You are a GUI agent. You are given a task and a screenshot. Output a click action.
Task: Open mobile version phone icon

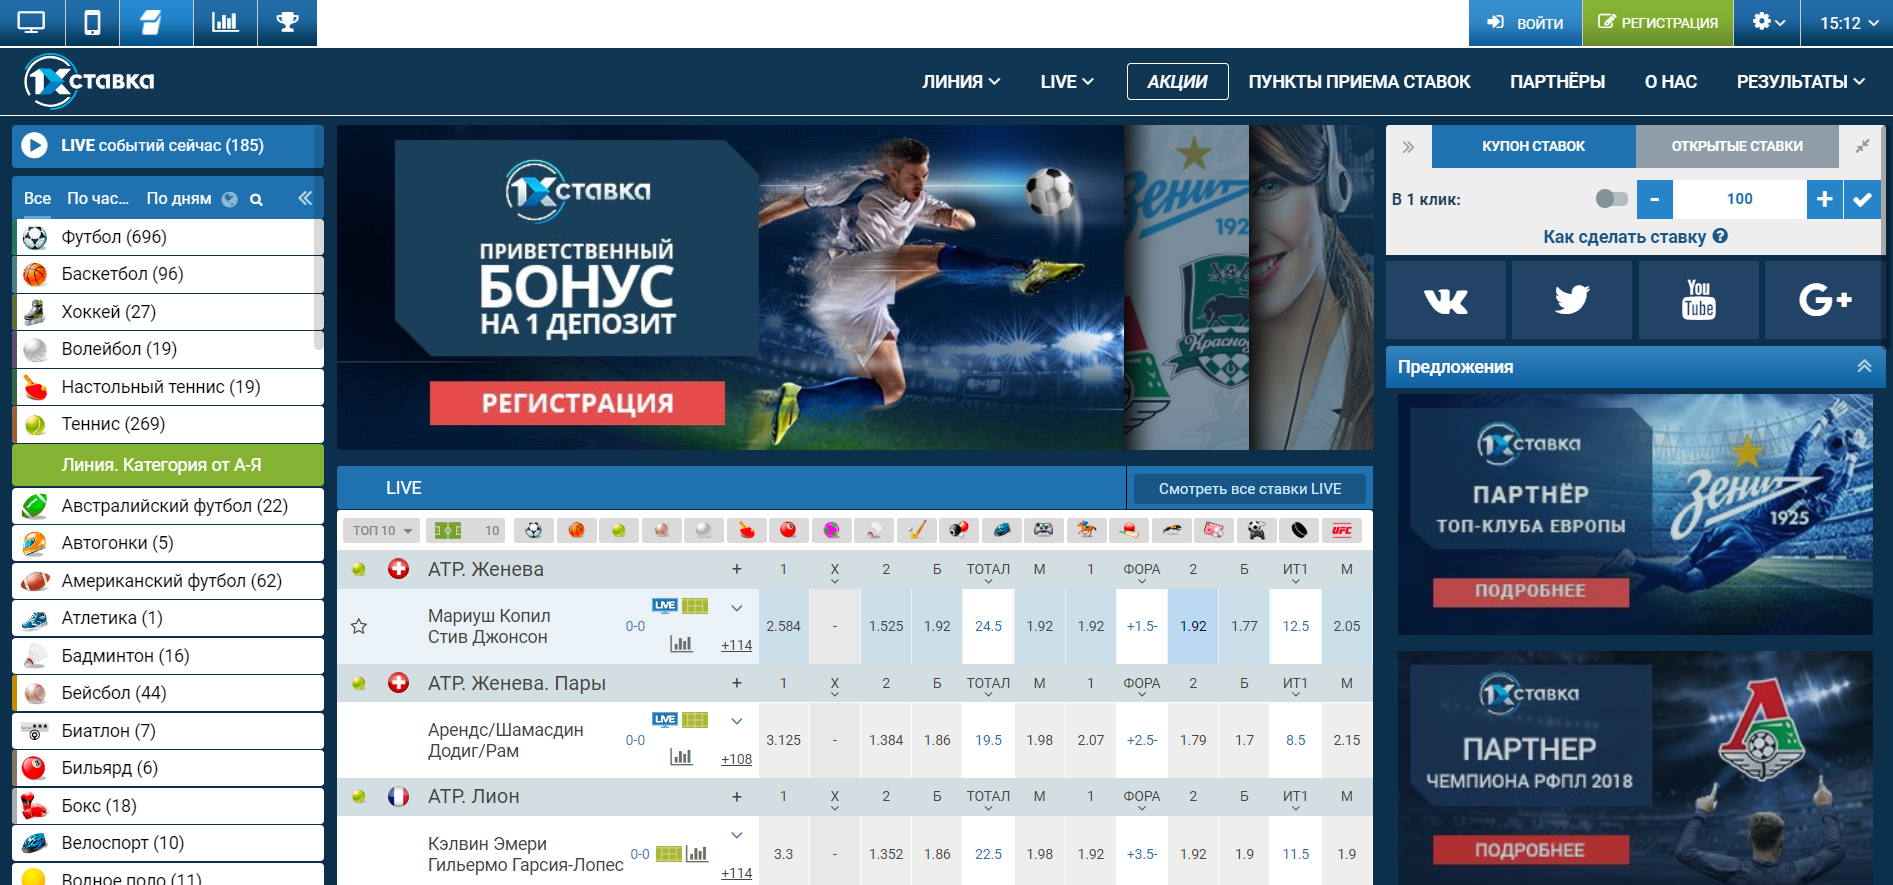92,22
